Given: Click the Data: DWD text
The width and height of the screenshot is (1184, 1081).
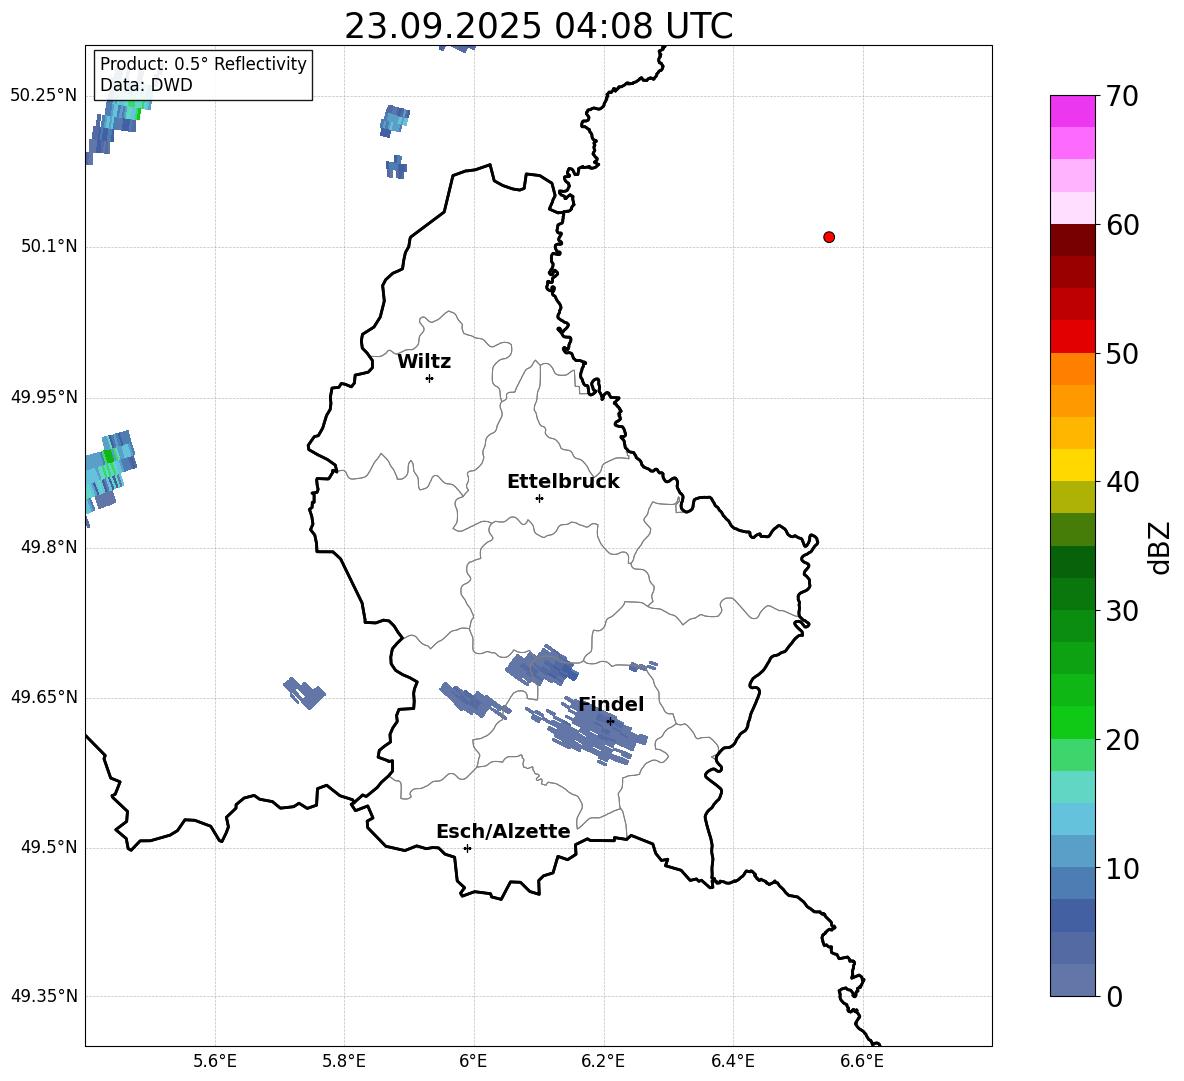Looking at the screenshot, I should pyautogui.click(x=146, y=85).
